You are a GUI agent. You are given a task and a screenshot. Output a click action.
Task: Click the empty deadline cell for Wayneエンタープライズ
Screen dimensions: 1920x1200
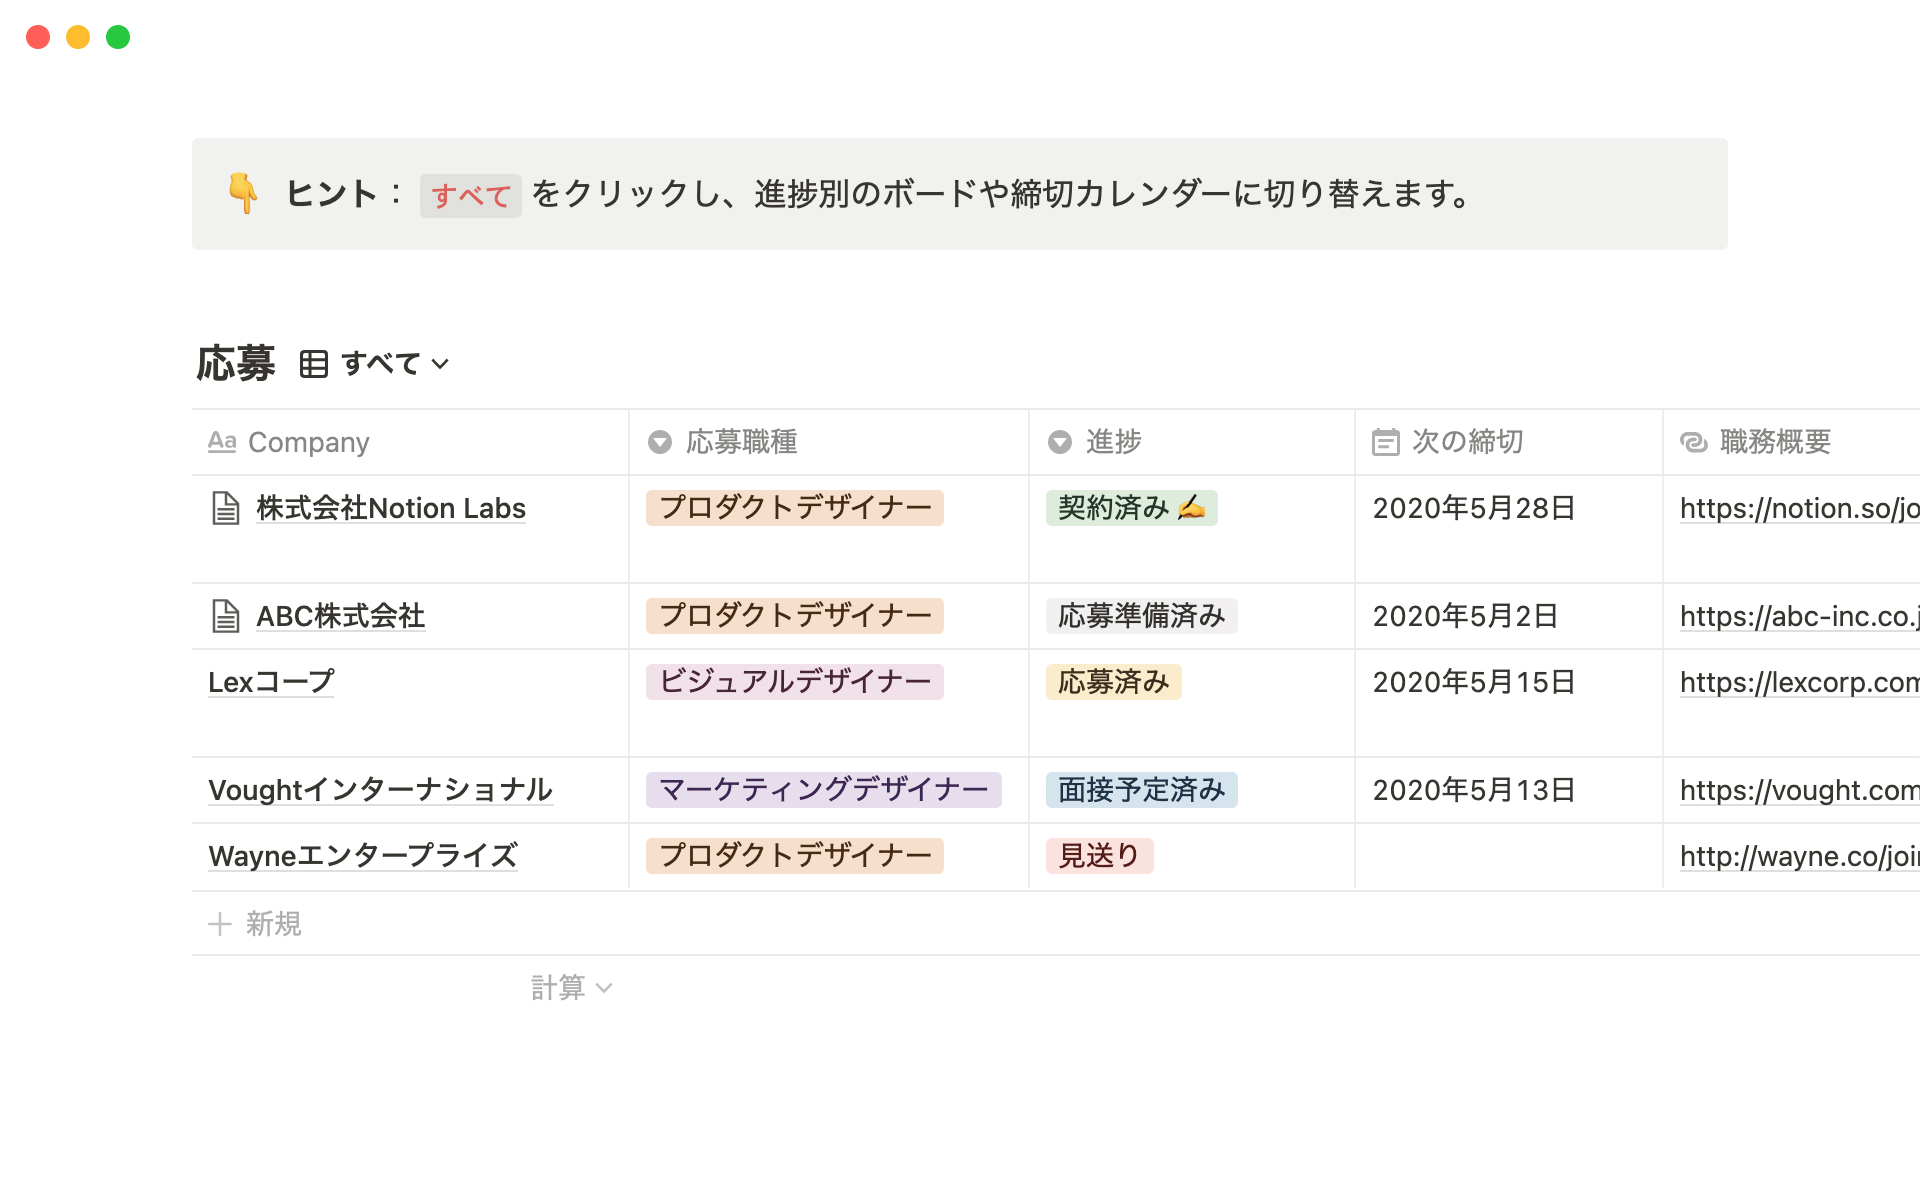(1508, 856)
